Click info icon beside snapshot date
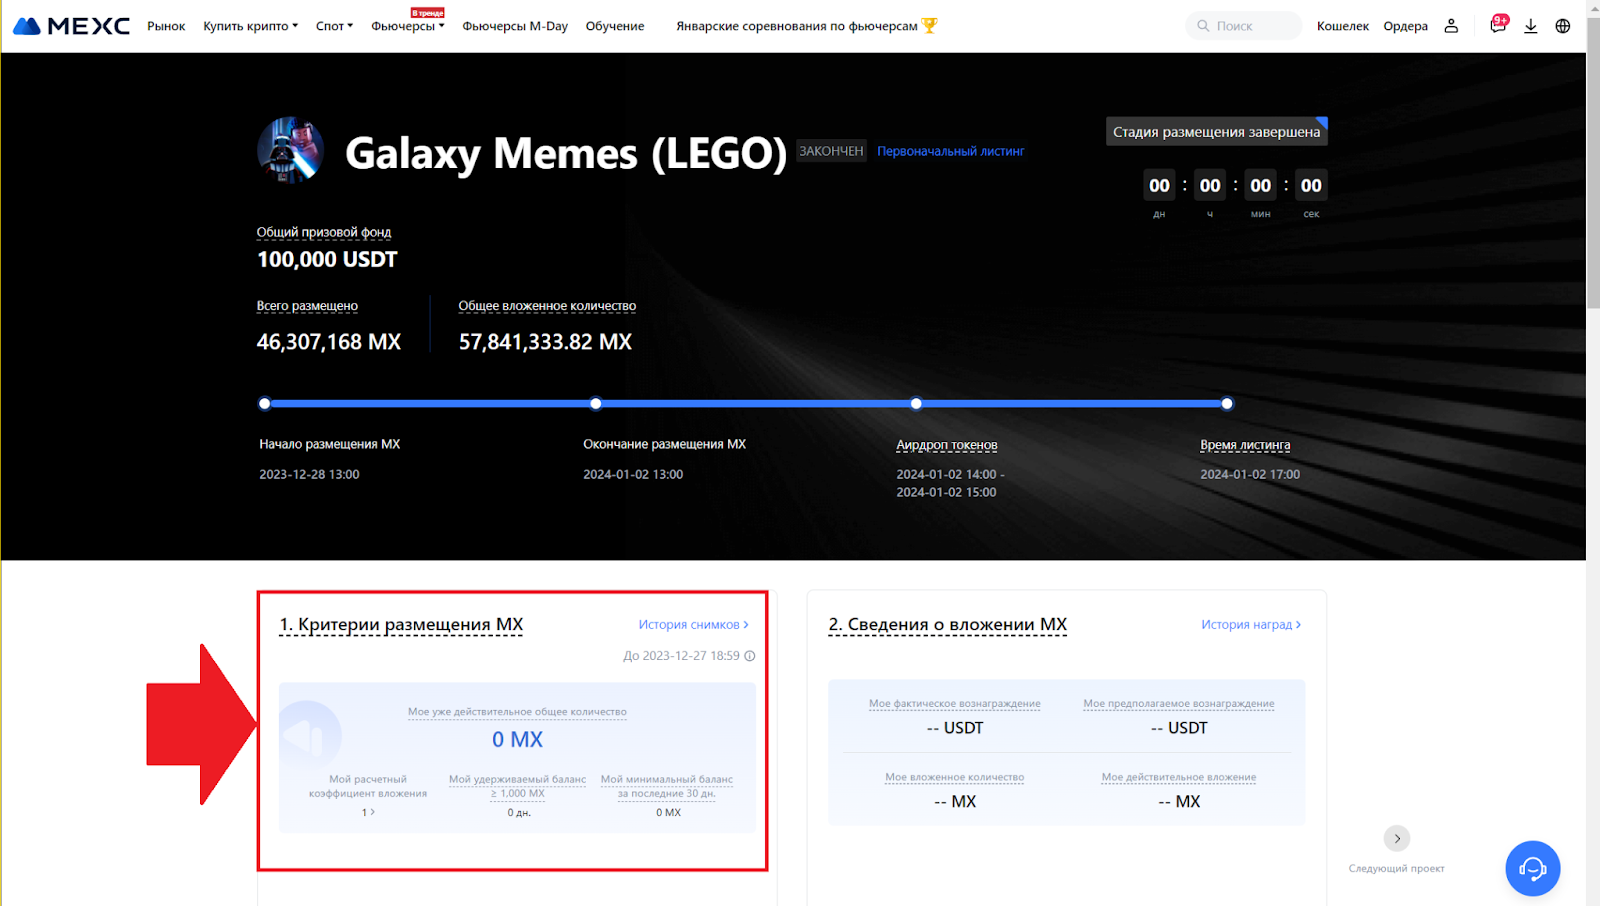Screen dimensions: 1600x906 click(x=750, y=656)
